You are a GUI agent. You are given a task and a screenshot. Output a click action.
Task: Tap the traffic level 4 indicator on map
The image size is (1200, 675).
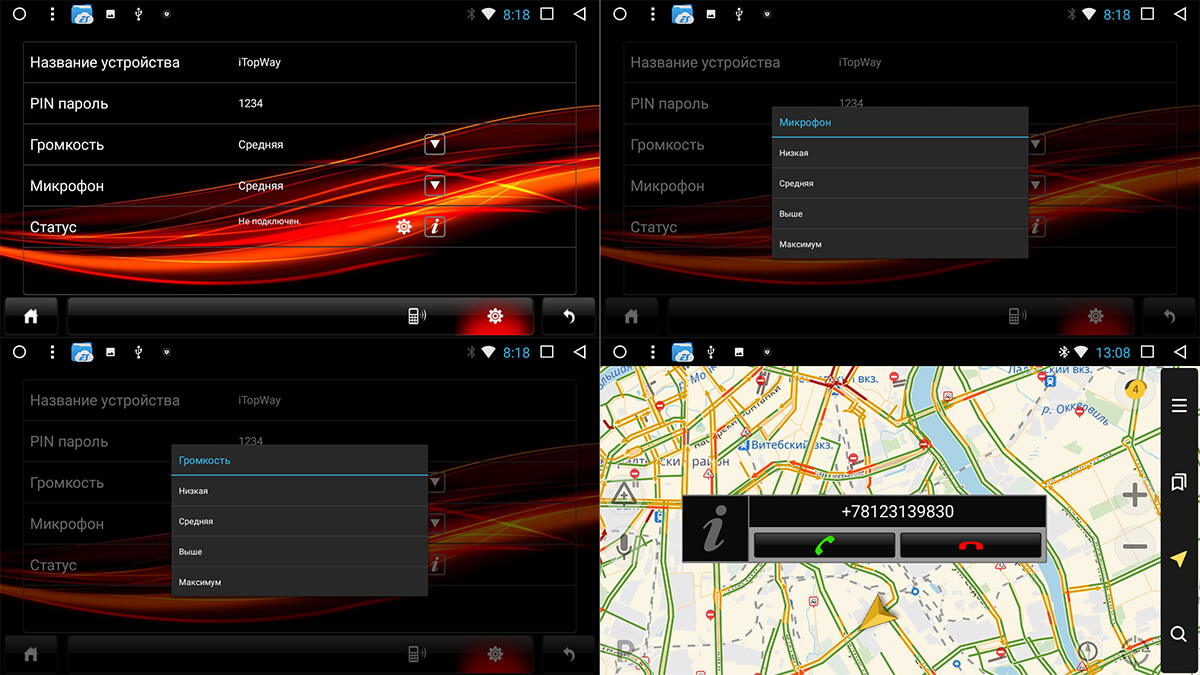pos(1134,390)
